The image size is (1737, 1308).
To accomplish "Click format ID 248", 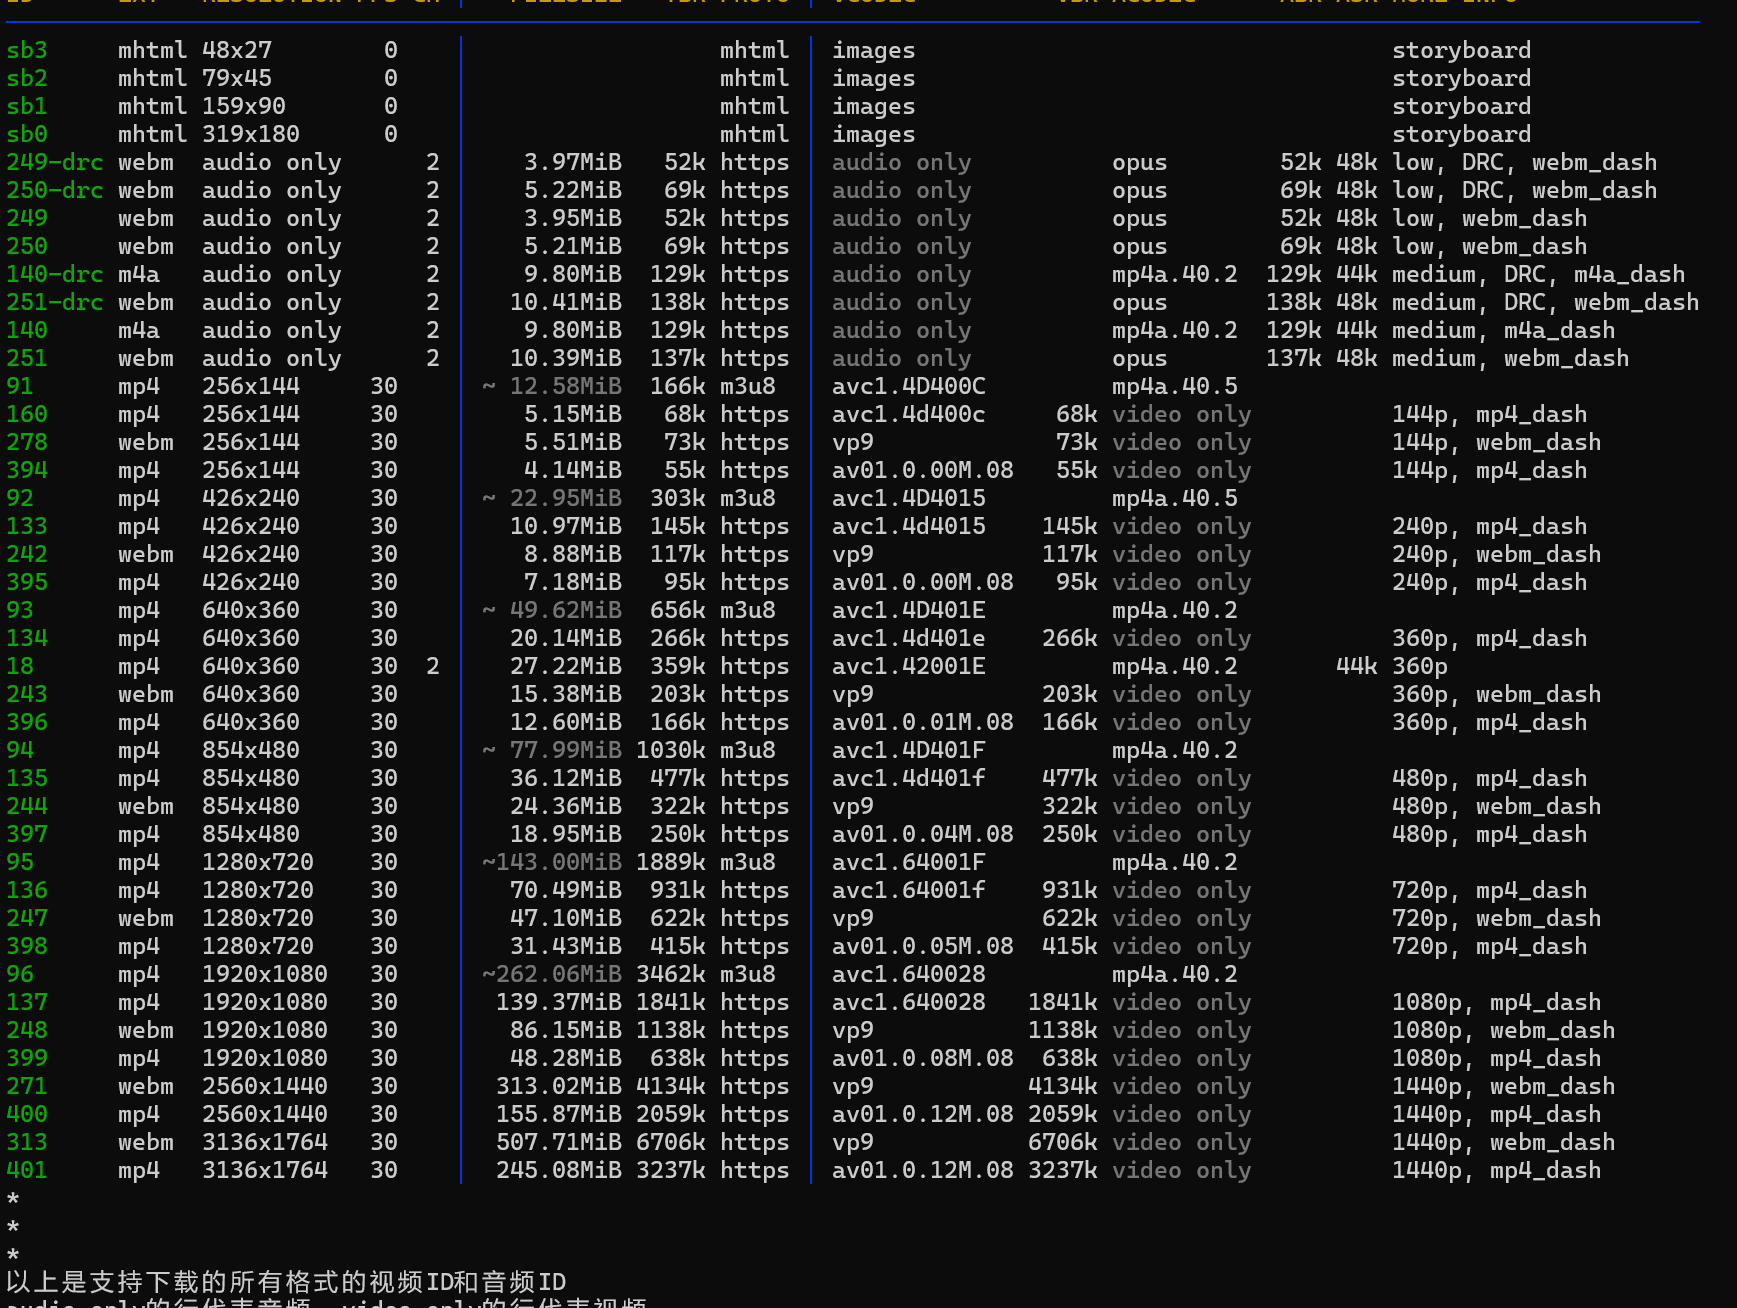I will 27,1030.
